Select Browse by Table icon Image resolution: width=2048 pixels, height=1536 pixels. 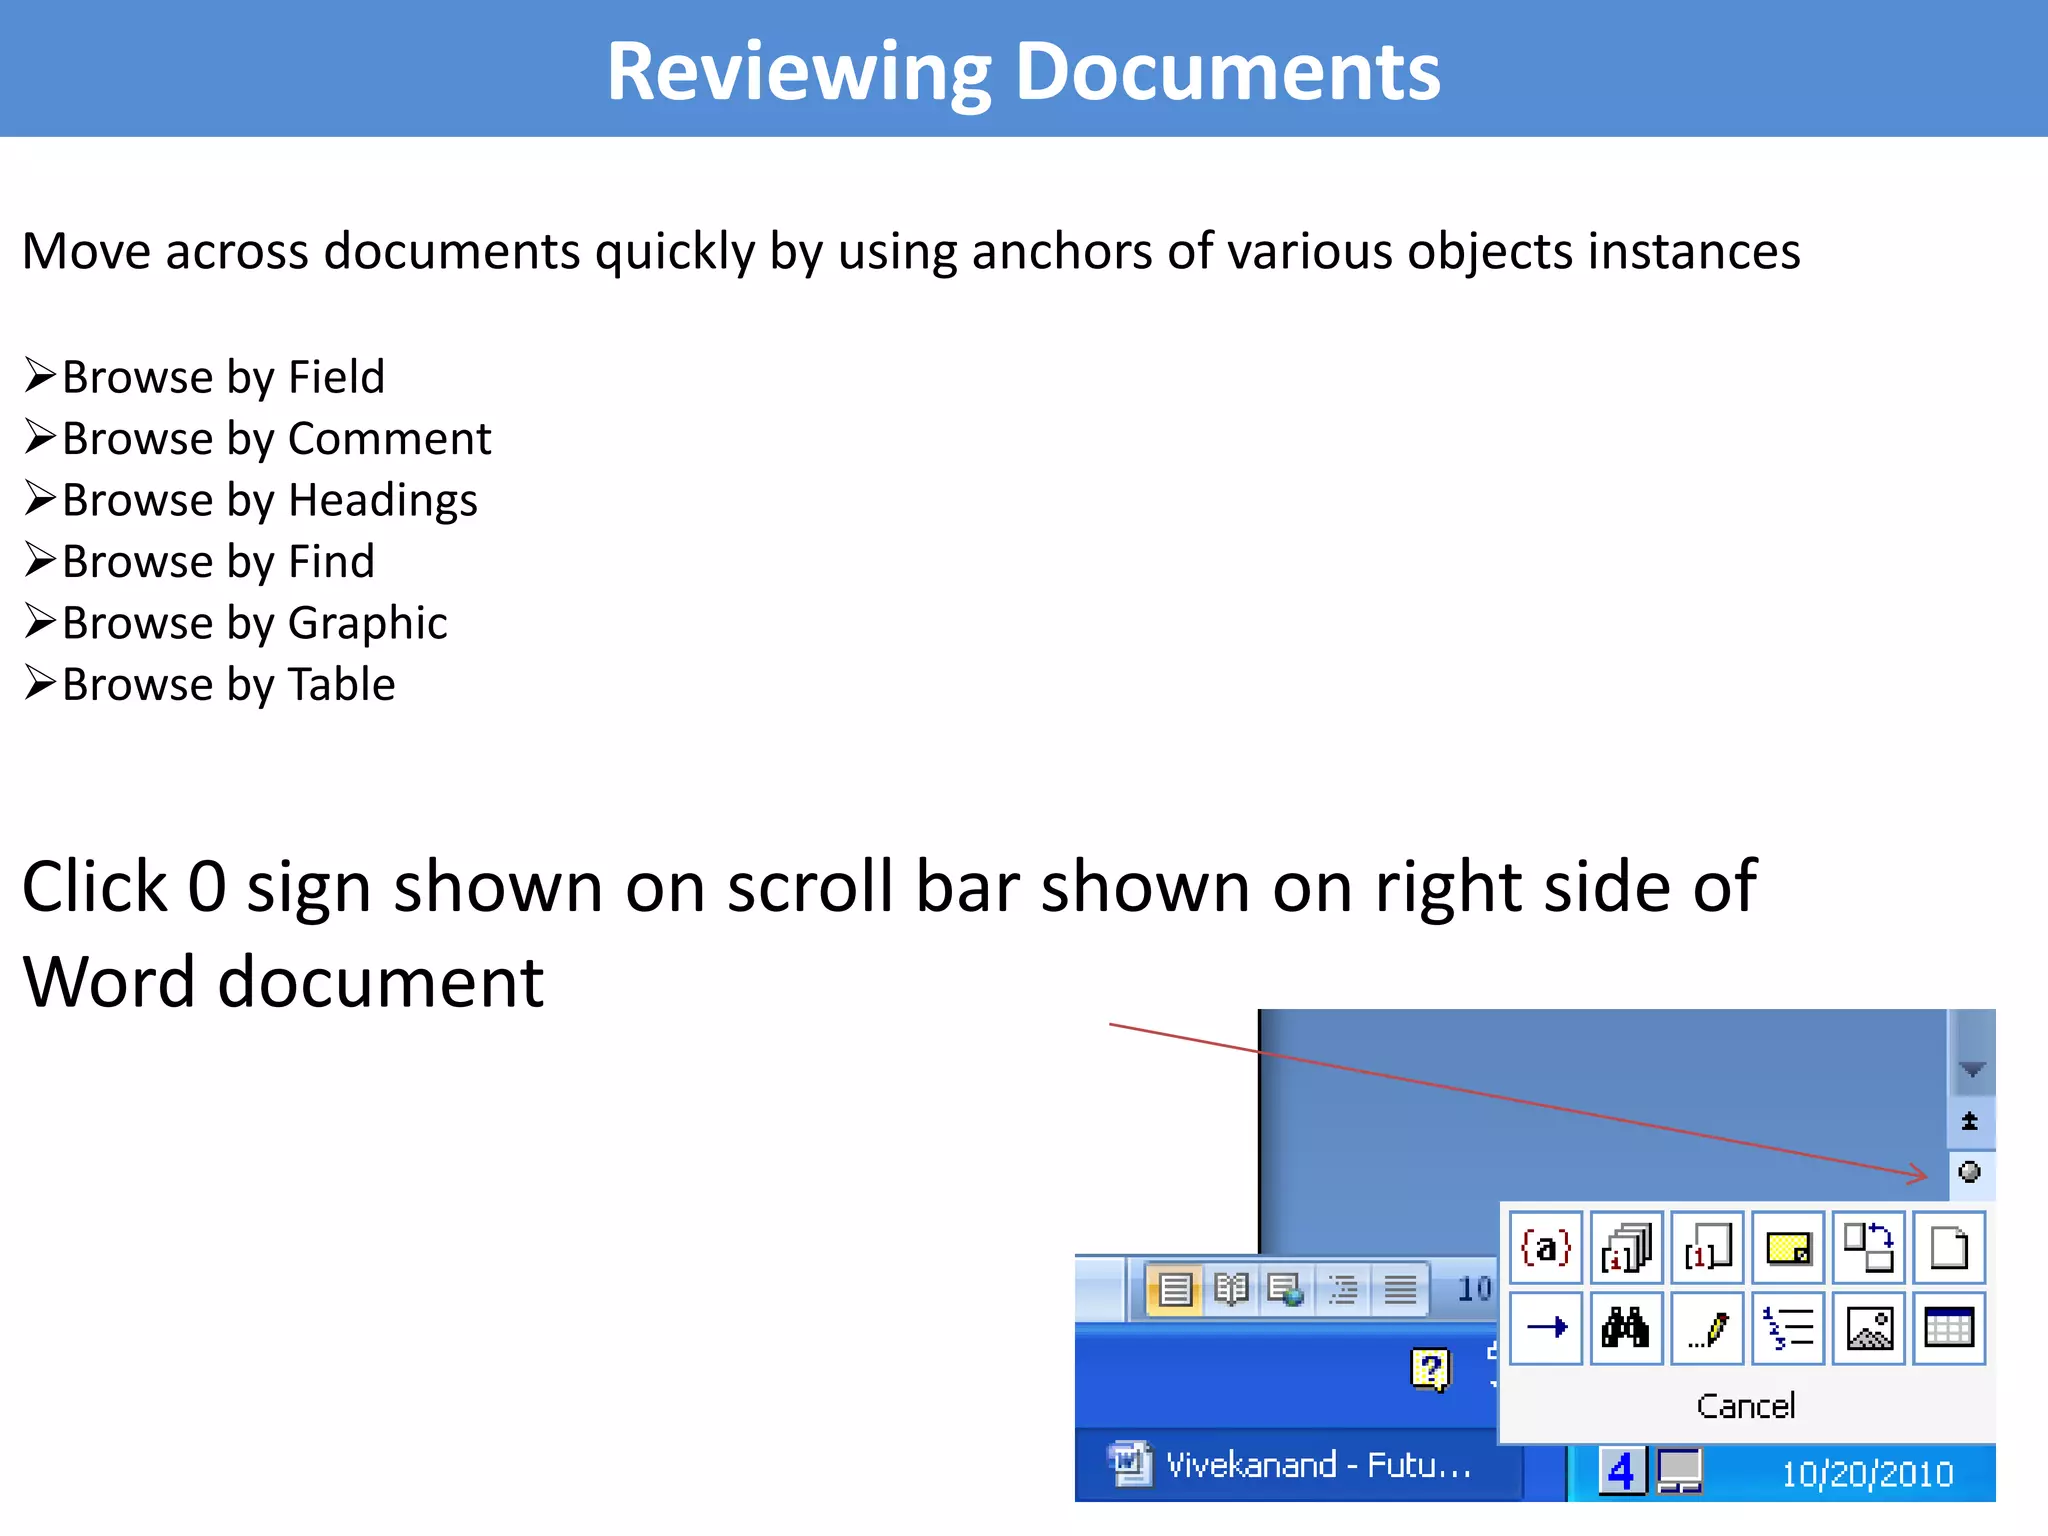(x=1949, y=1328)
